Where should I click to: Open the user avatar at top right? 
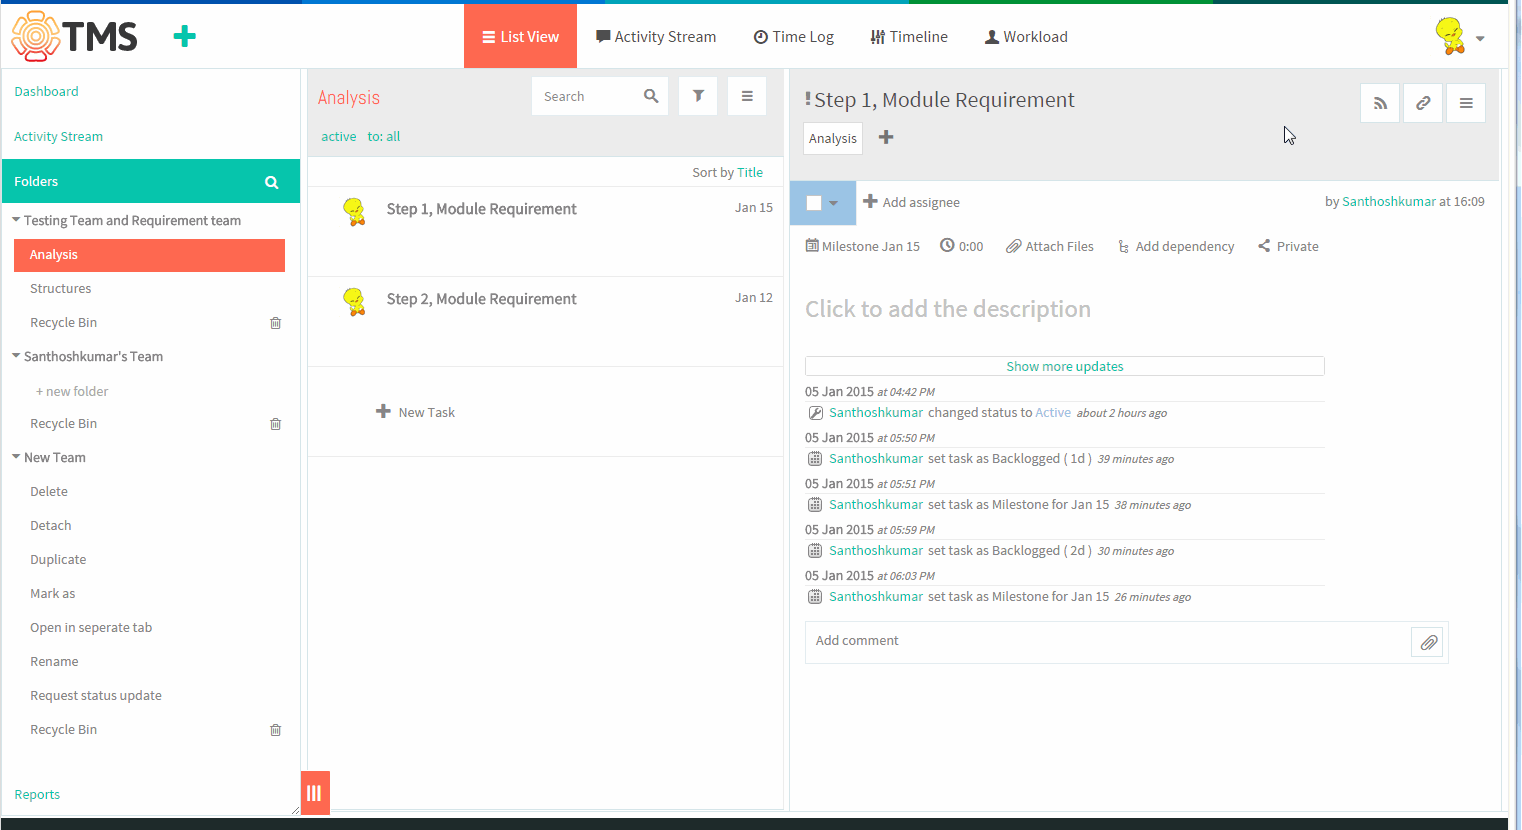point(1450,36)
